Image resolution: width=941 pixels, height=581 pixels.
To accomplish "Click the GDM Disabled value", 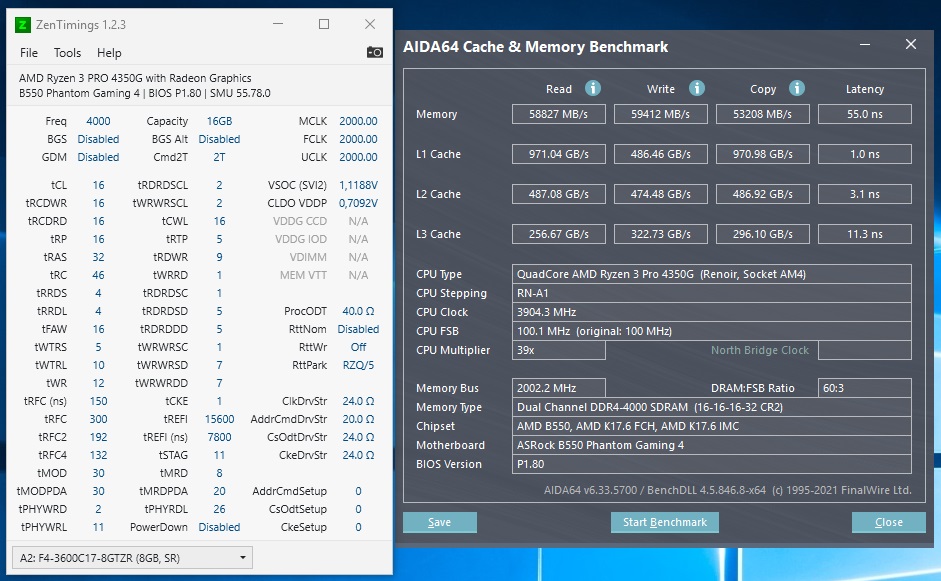I will [x=98, y=157].
